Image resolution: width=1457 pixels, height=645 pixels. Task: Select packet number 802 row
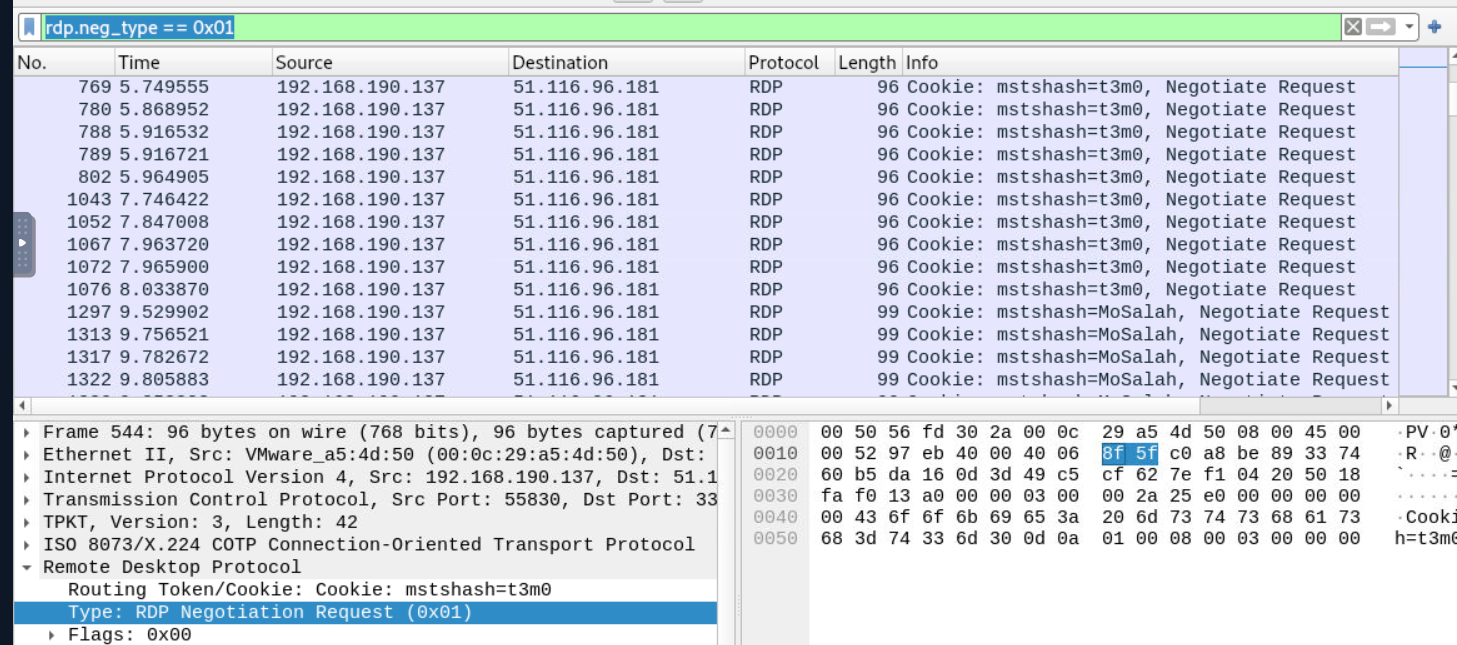(x=706, y=177)
